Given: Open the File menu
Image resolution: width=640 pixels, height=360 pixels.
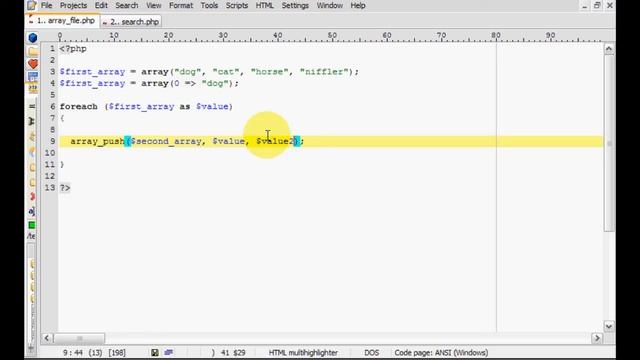Looking at the screenshot, I should 47,6.
